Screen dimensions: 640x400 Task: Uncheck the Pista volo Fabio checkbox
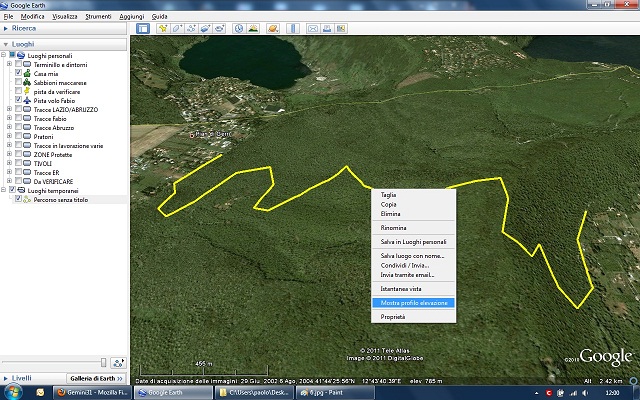18,100
